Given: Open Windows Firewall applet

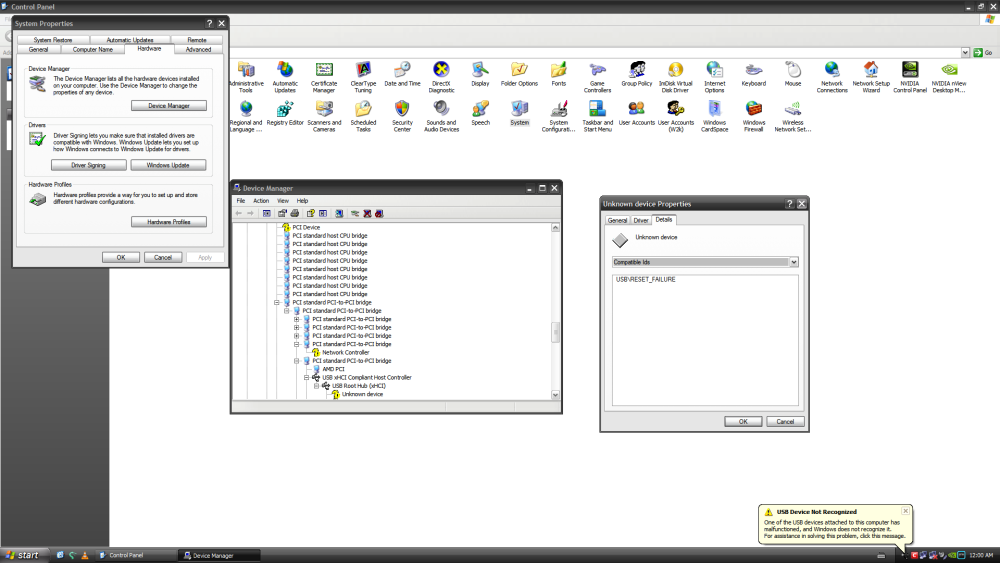Looking at the screenshot, I should 754,108.
